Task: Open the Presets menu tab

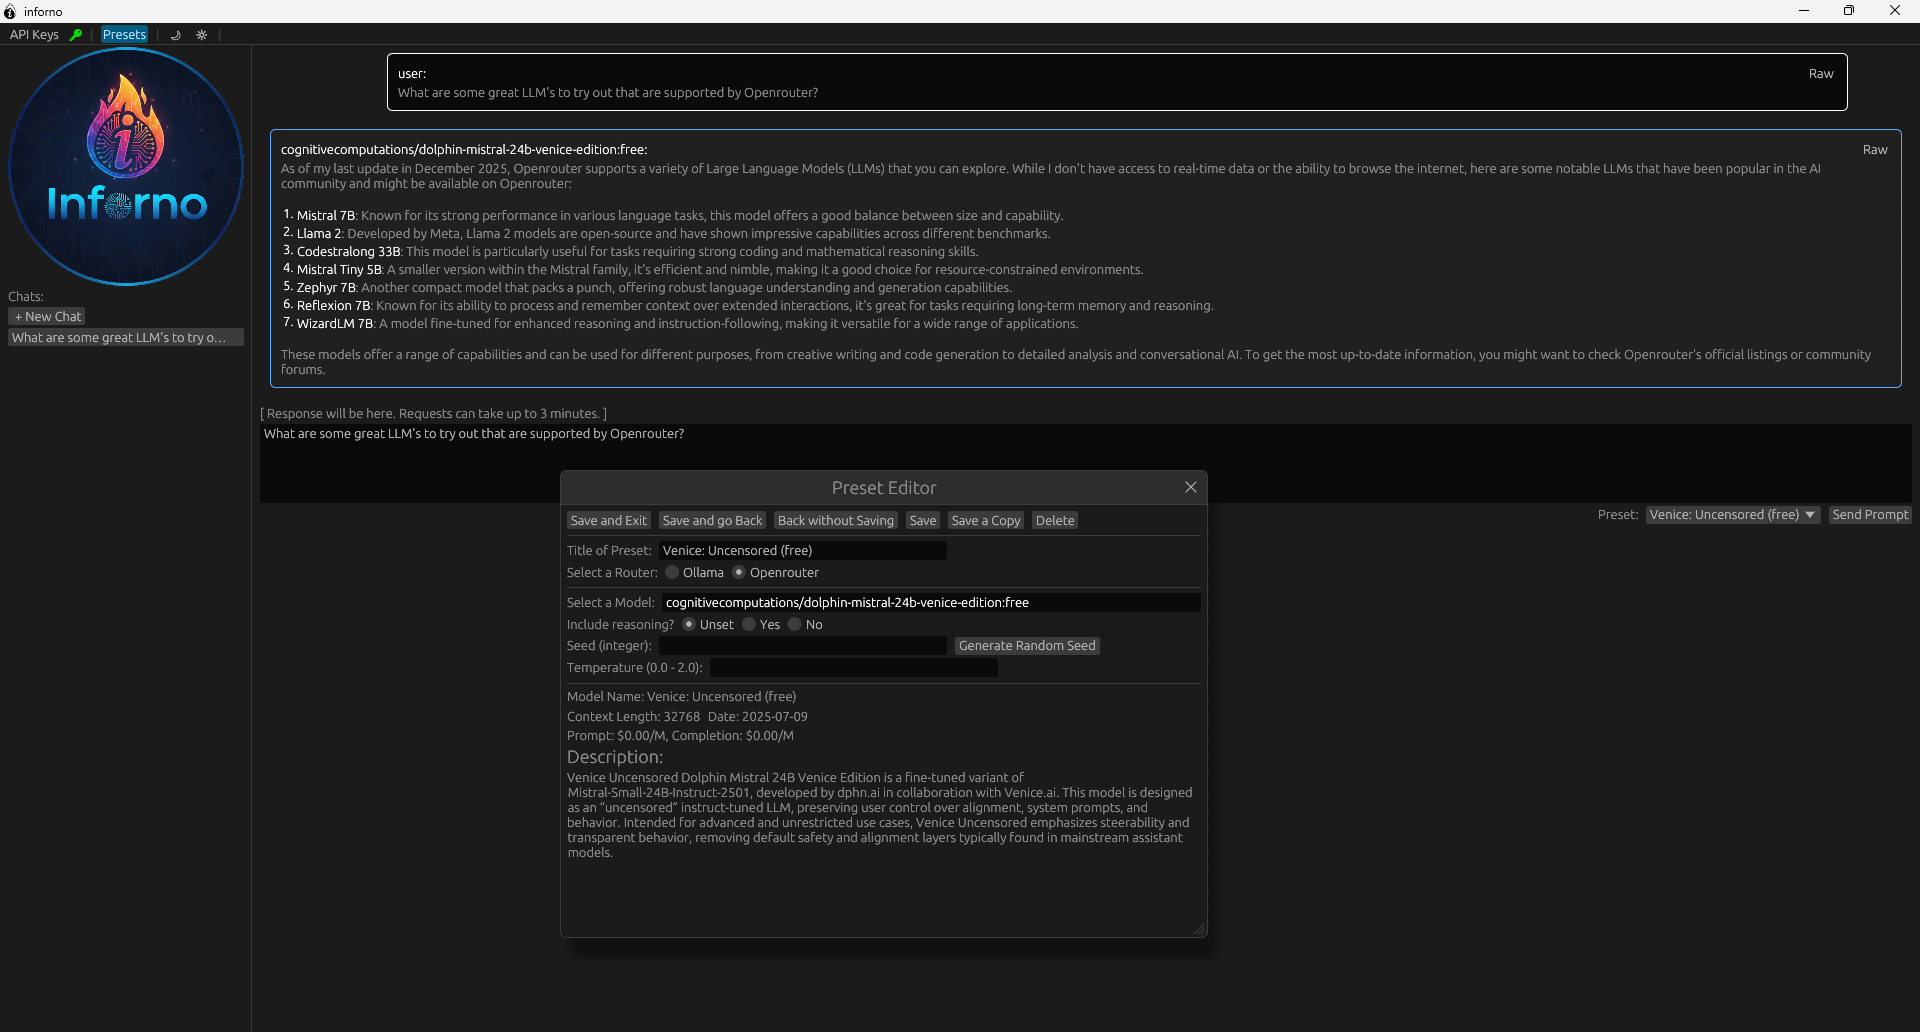Action: click(124, 35)
